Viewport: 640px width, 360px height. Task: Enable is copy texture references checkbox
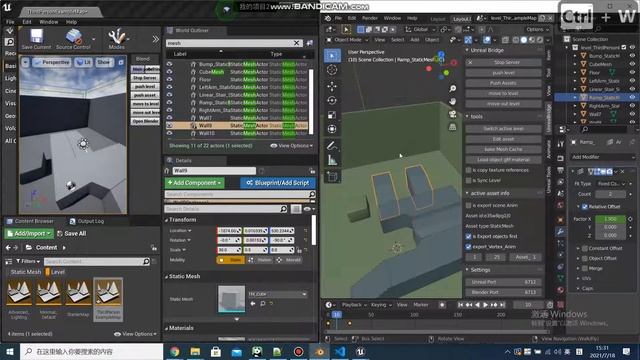click(469, 170)
